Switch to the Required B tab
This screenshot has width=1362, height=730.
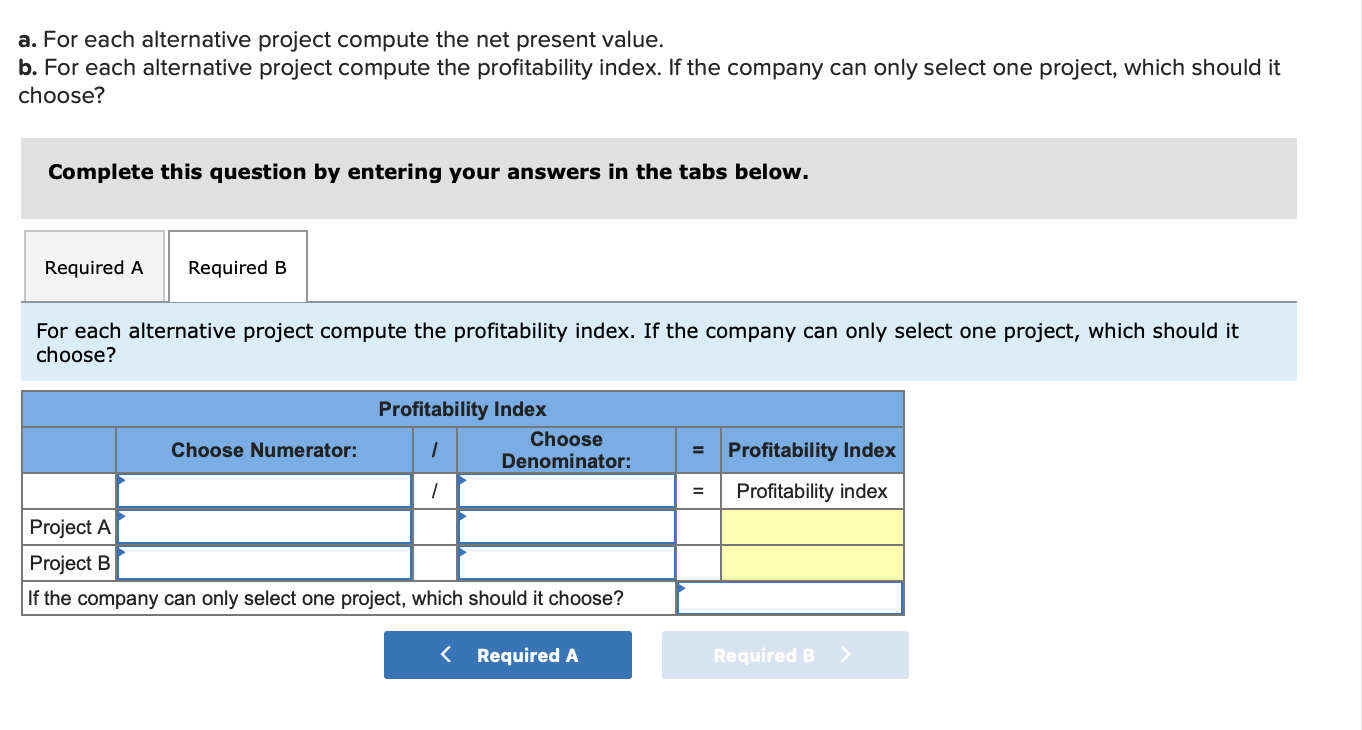point(237,267)
